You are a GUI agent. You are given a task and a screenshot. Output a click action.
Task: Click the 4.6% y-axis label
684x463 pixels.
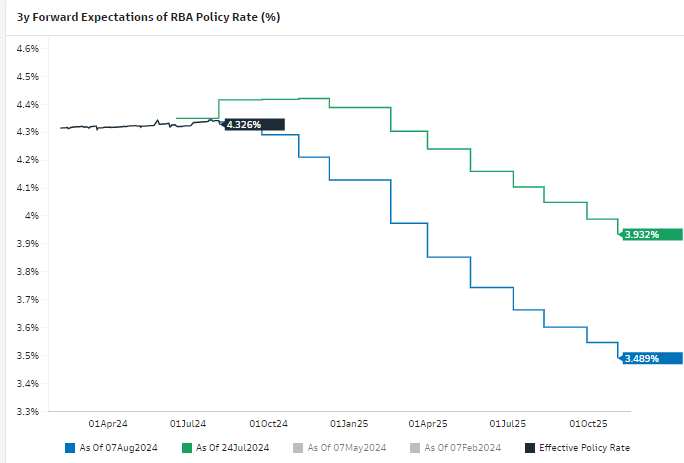pos(27,48)
